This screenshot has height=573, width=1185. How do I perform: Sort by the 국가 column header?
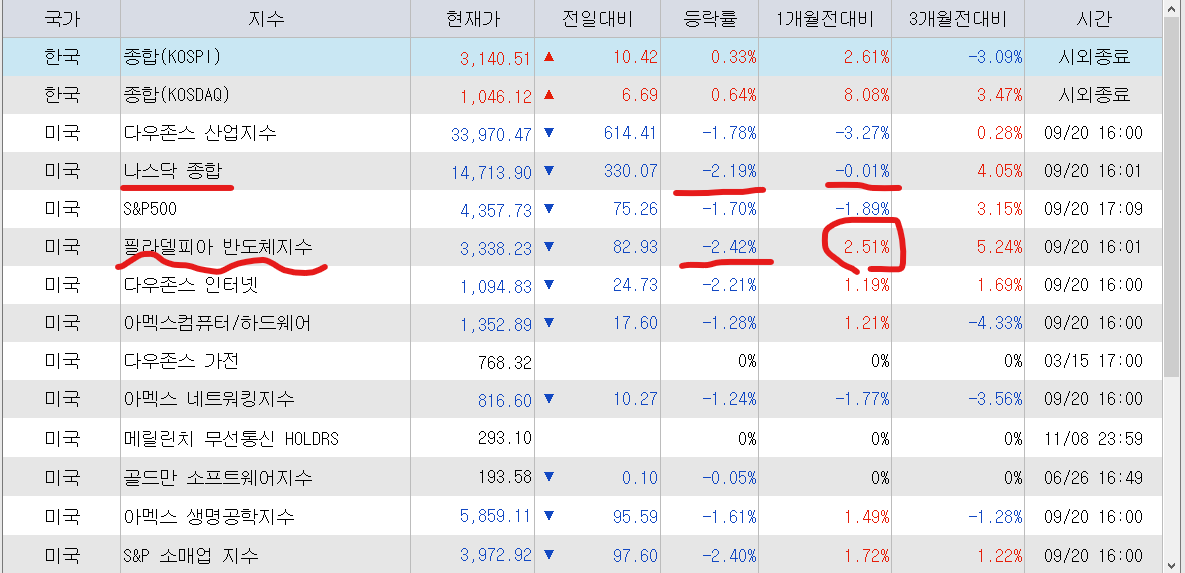61,19
